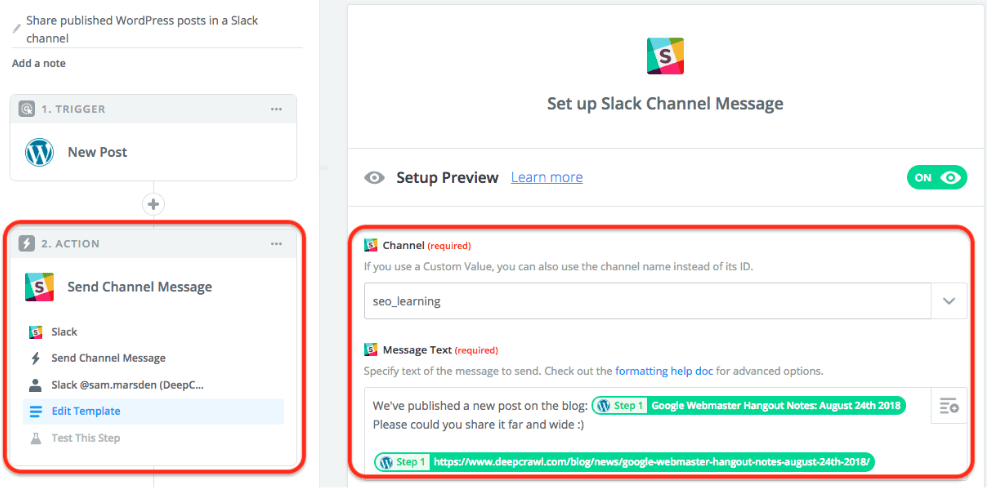Click Add a note under the title
The height and width of the screenshot is (497, 995).
(x=39, y=63)
